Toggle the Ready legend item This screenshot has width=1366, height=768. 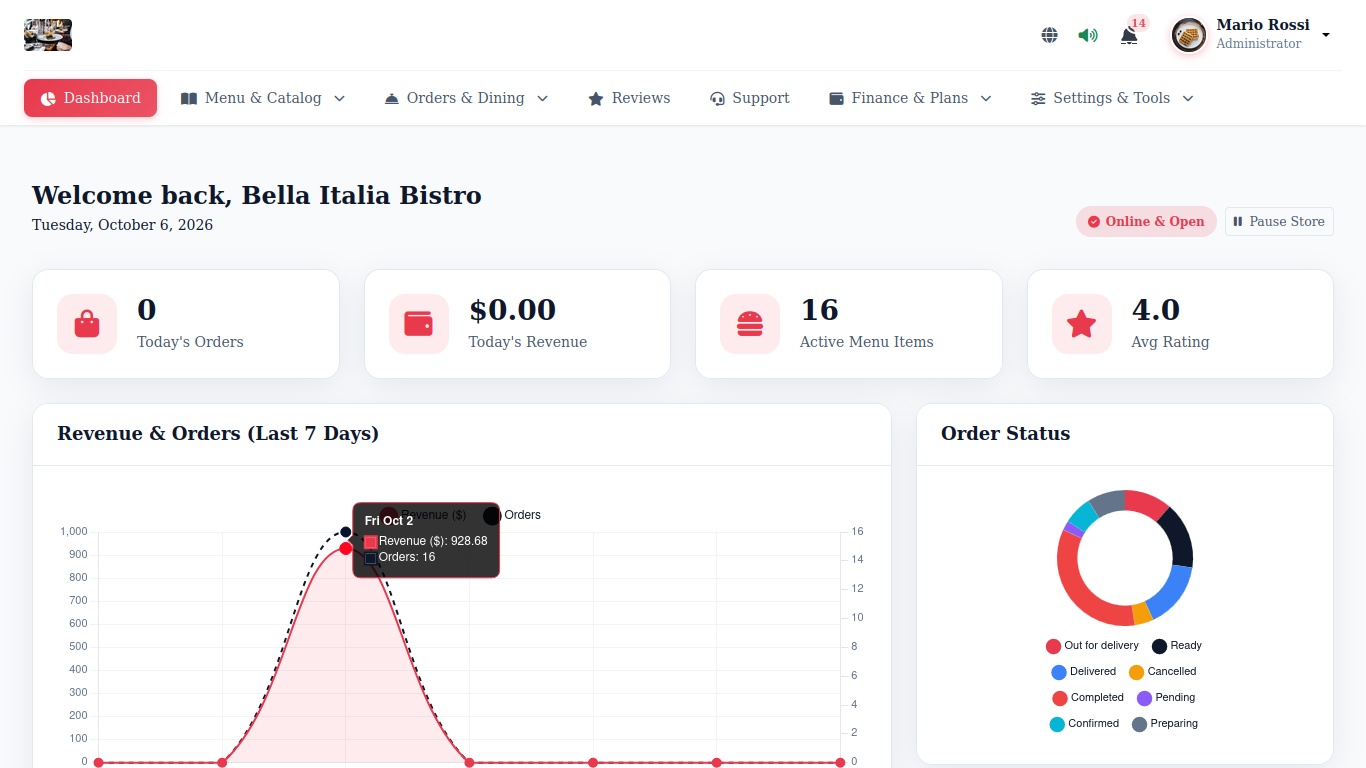tap(1177, 646)
